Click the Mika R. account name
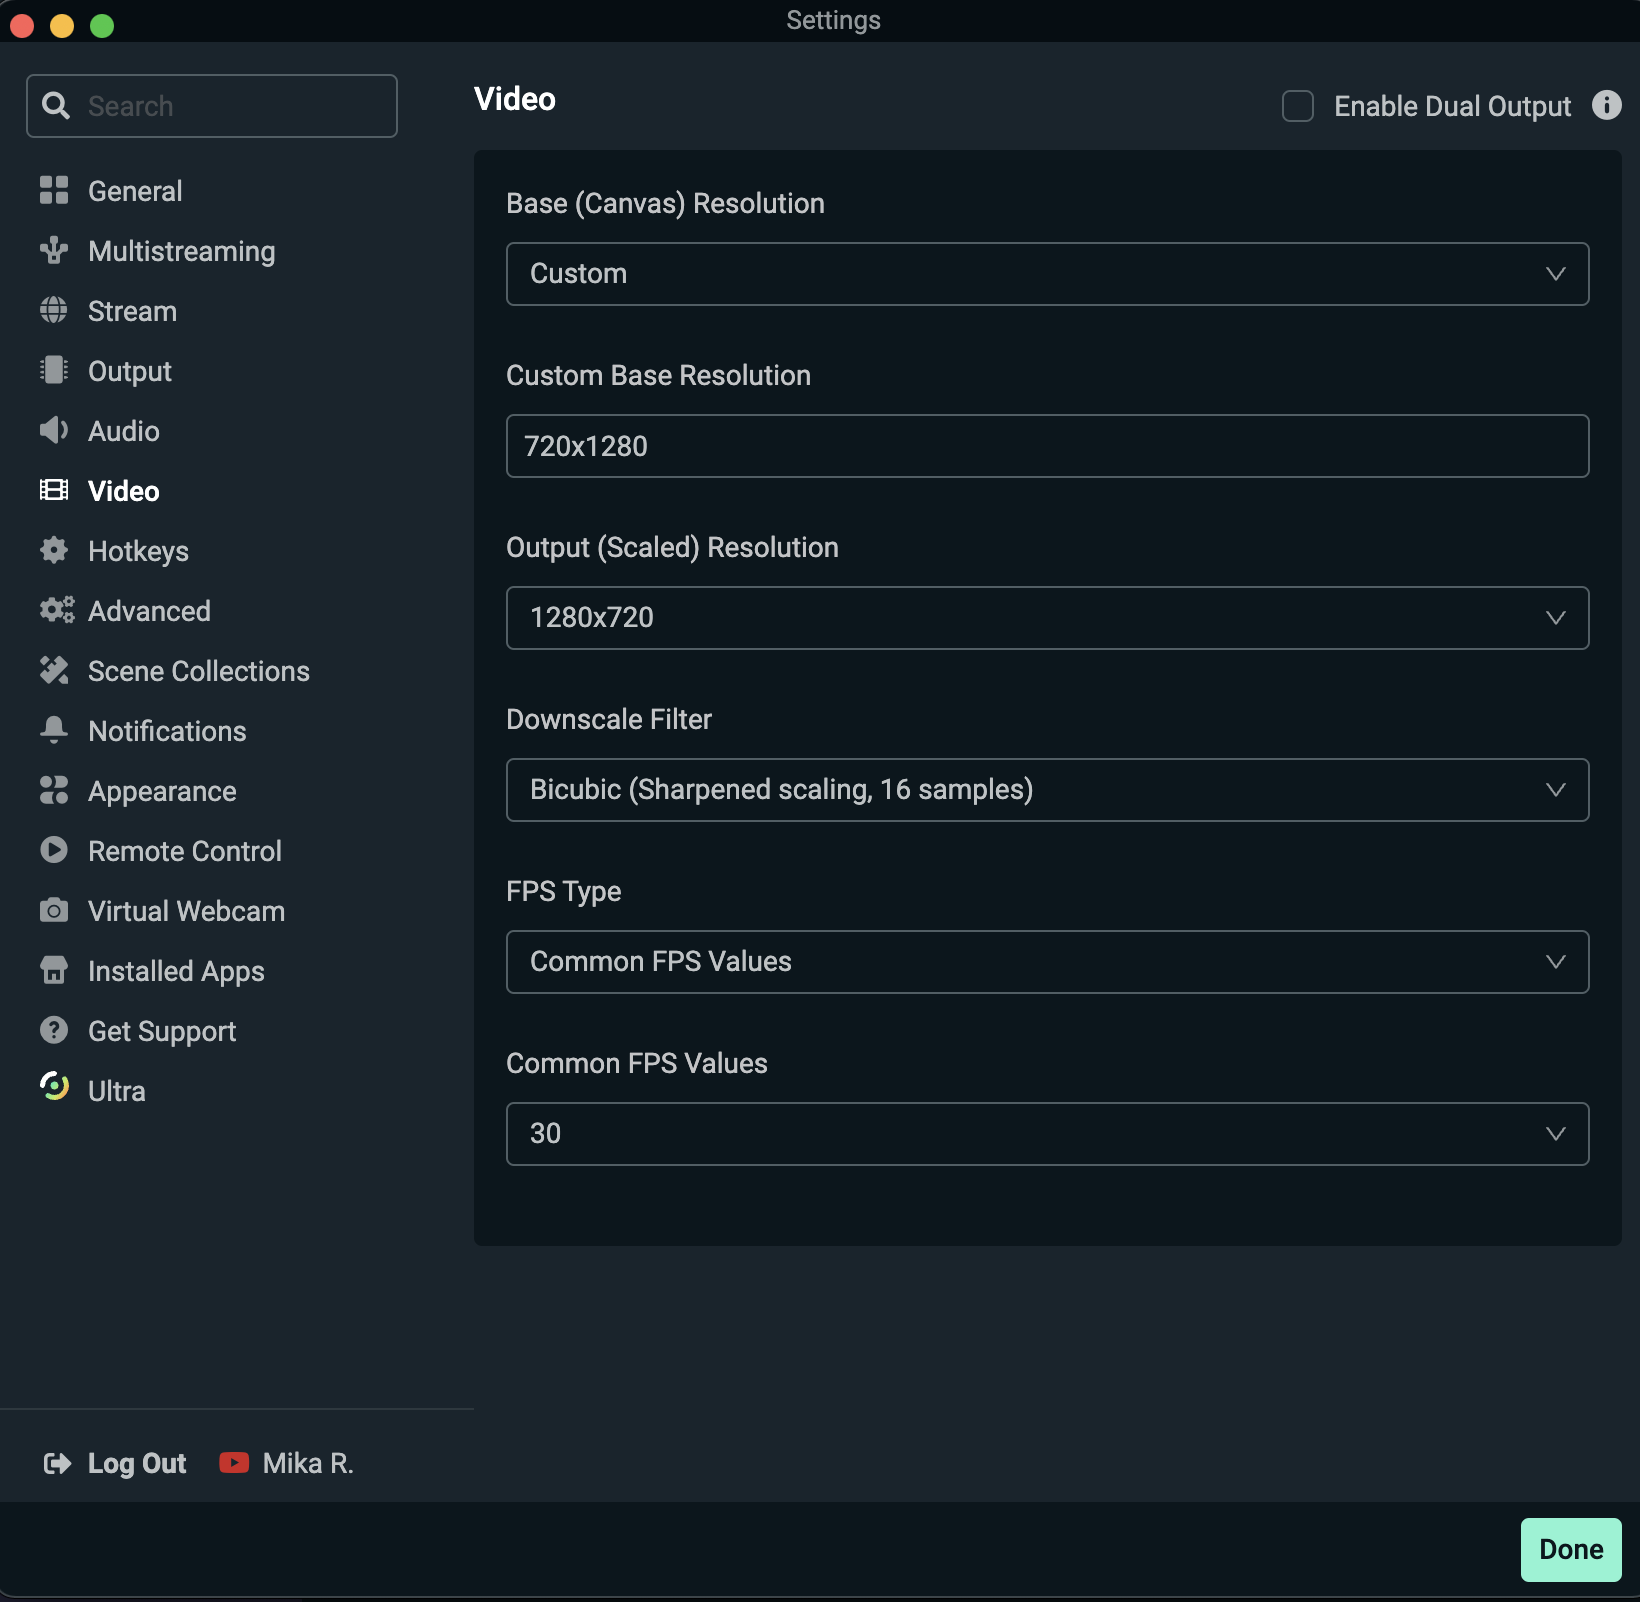 pyautogui.click(x=308, y=1463)
